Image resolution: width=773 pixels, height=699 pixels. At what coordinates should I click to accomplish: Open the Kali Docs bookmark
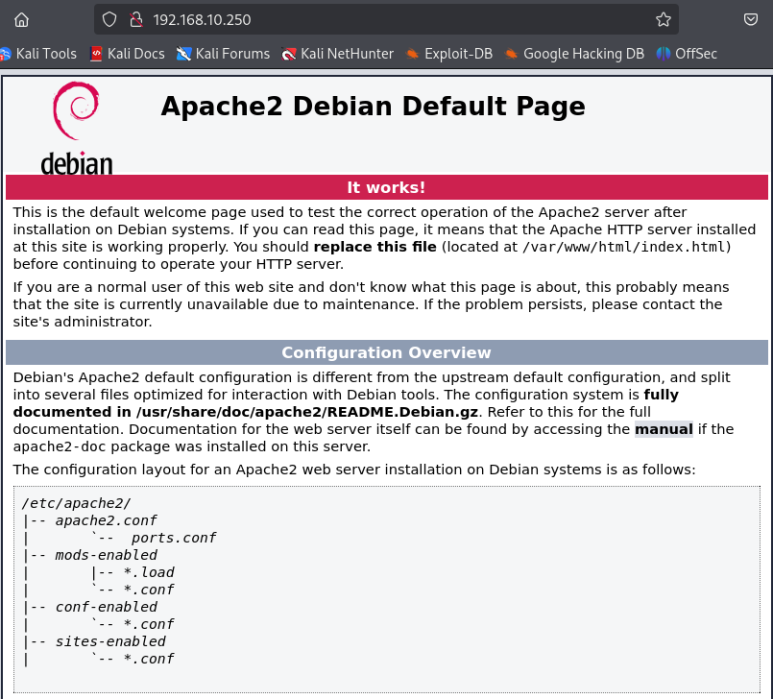click(128, 53)
